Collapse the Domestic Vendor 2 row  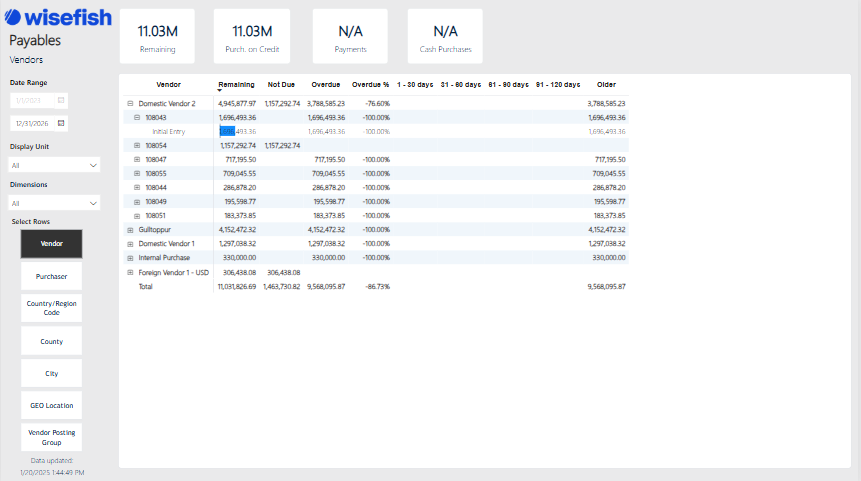click(x=129, y=103)
